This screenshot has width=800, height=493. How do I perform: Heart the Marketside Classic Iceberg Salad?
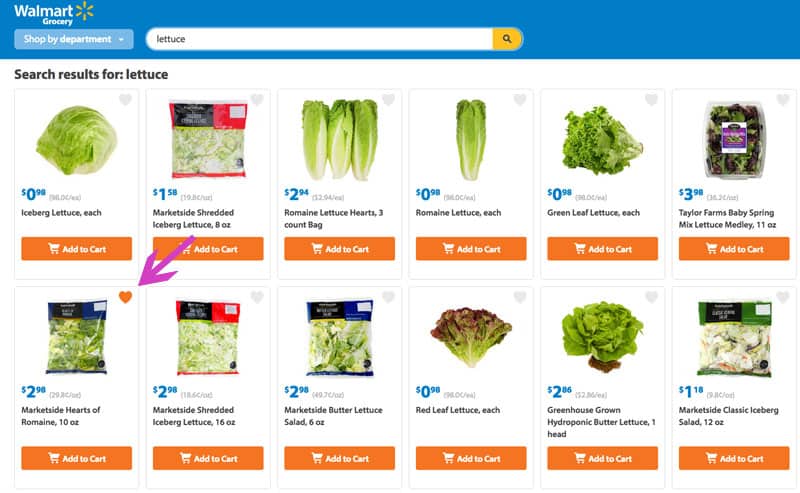(783, 297)
